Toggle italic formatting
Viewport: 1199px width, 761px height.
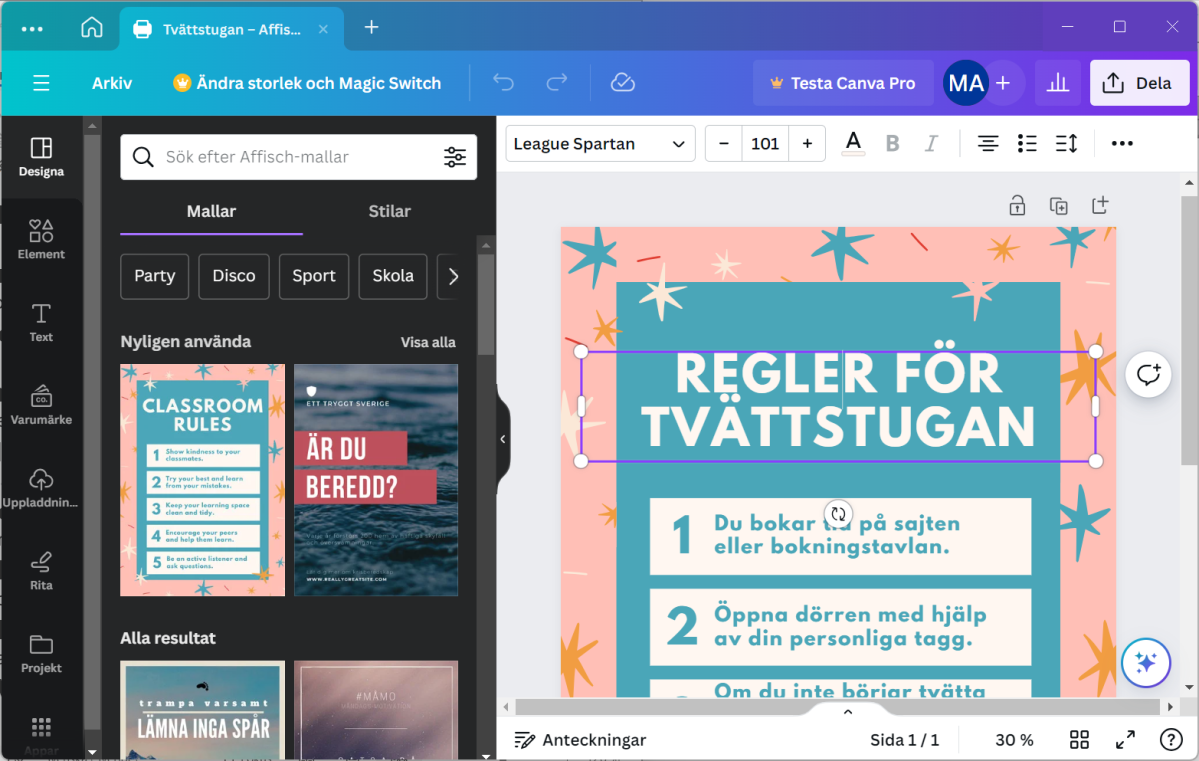coord(931,143)
